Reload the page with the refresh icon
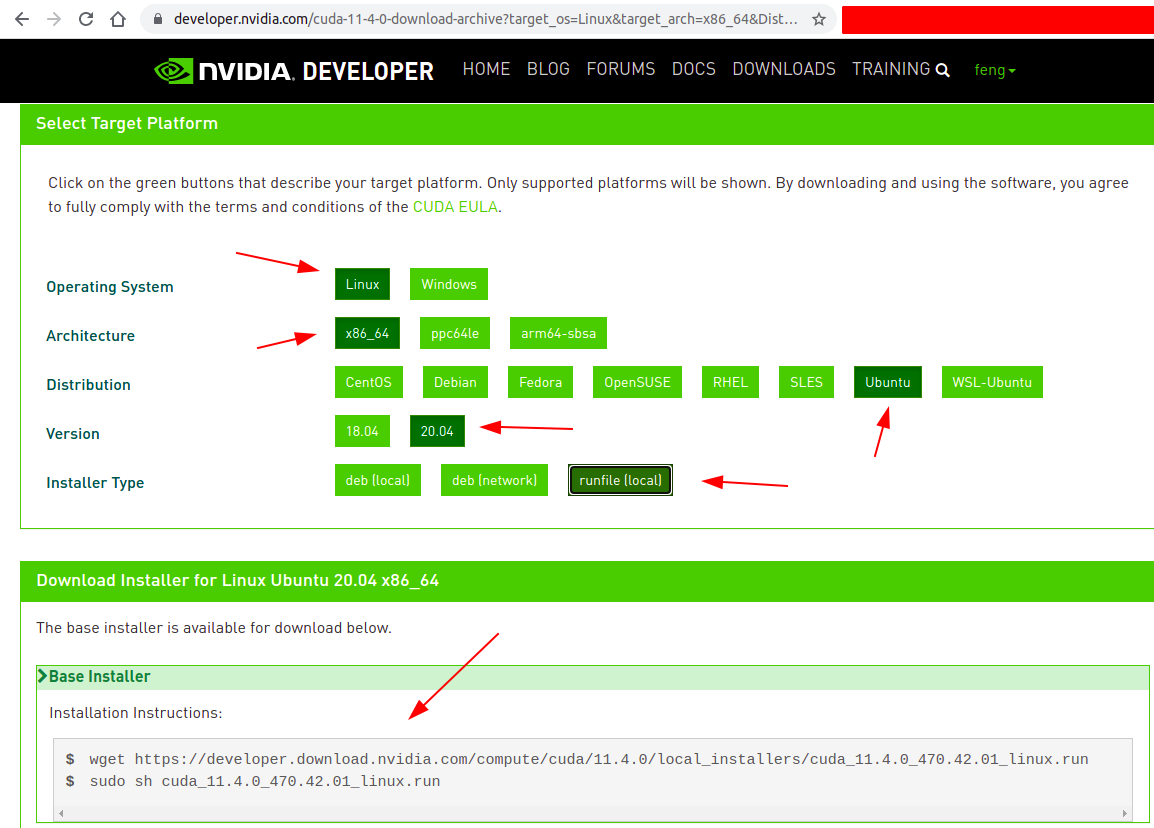 pyautogui.click(x=86, y=19)
